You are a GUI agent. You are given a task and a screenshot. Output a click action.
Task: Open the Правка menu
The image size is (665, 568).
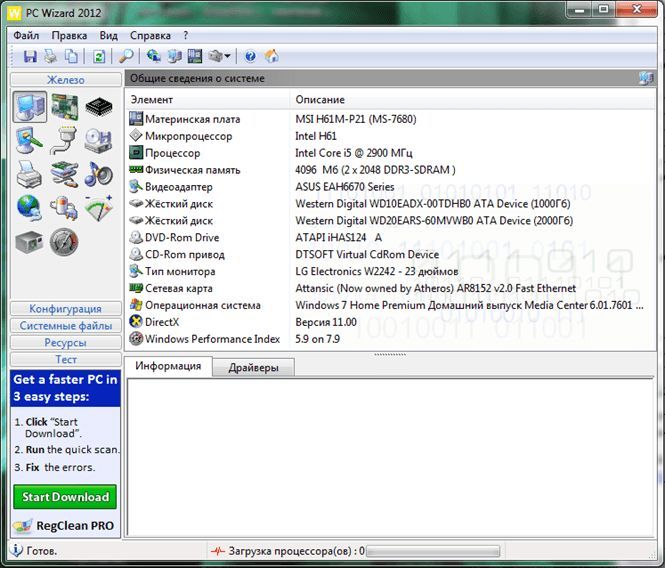[69, 35]
